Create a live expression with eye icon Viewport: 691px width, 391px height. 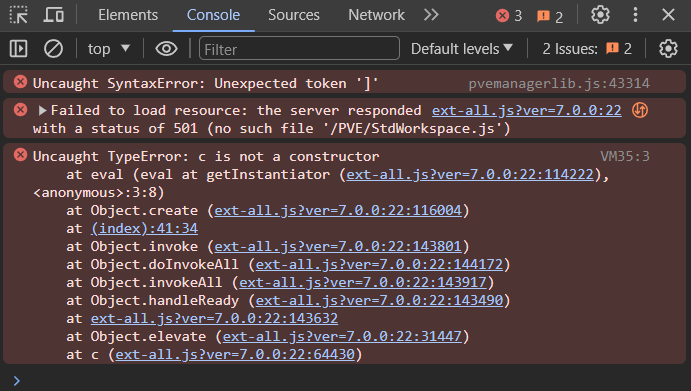[x=166, y=48]
